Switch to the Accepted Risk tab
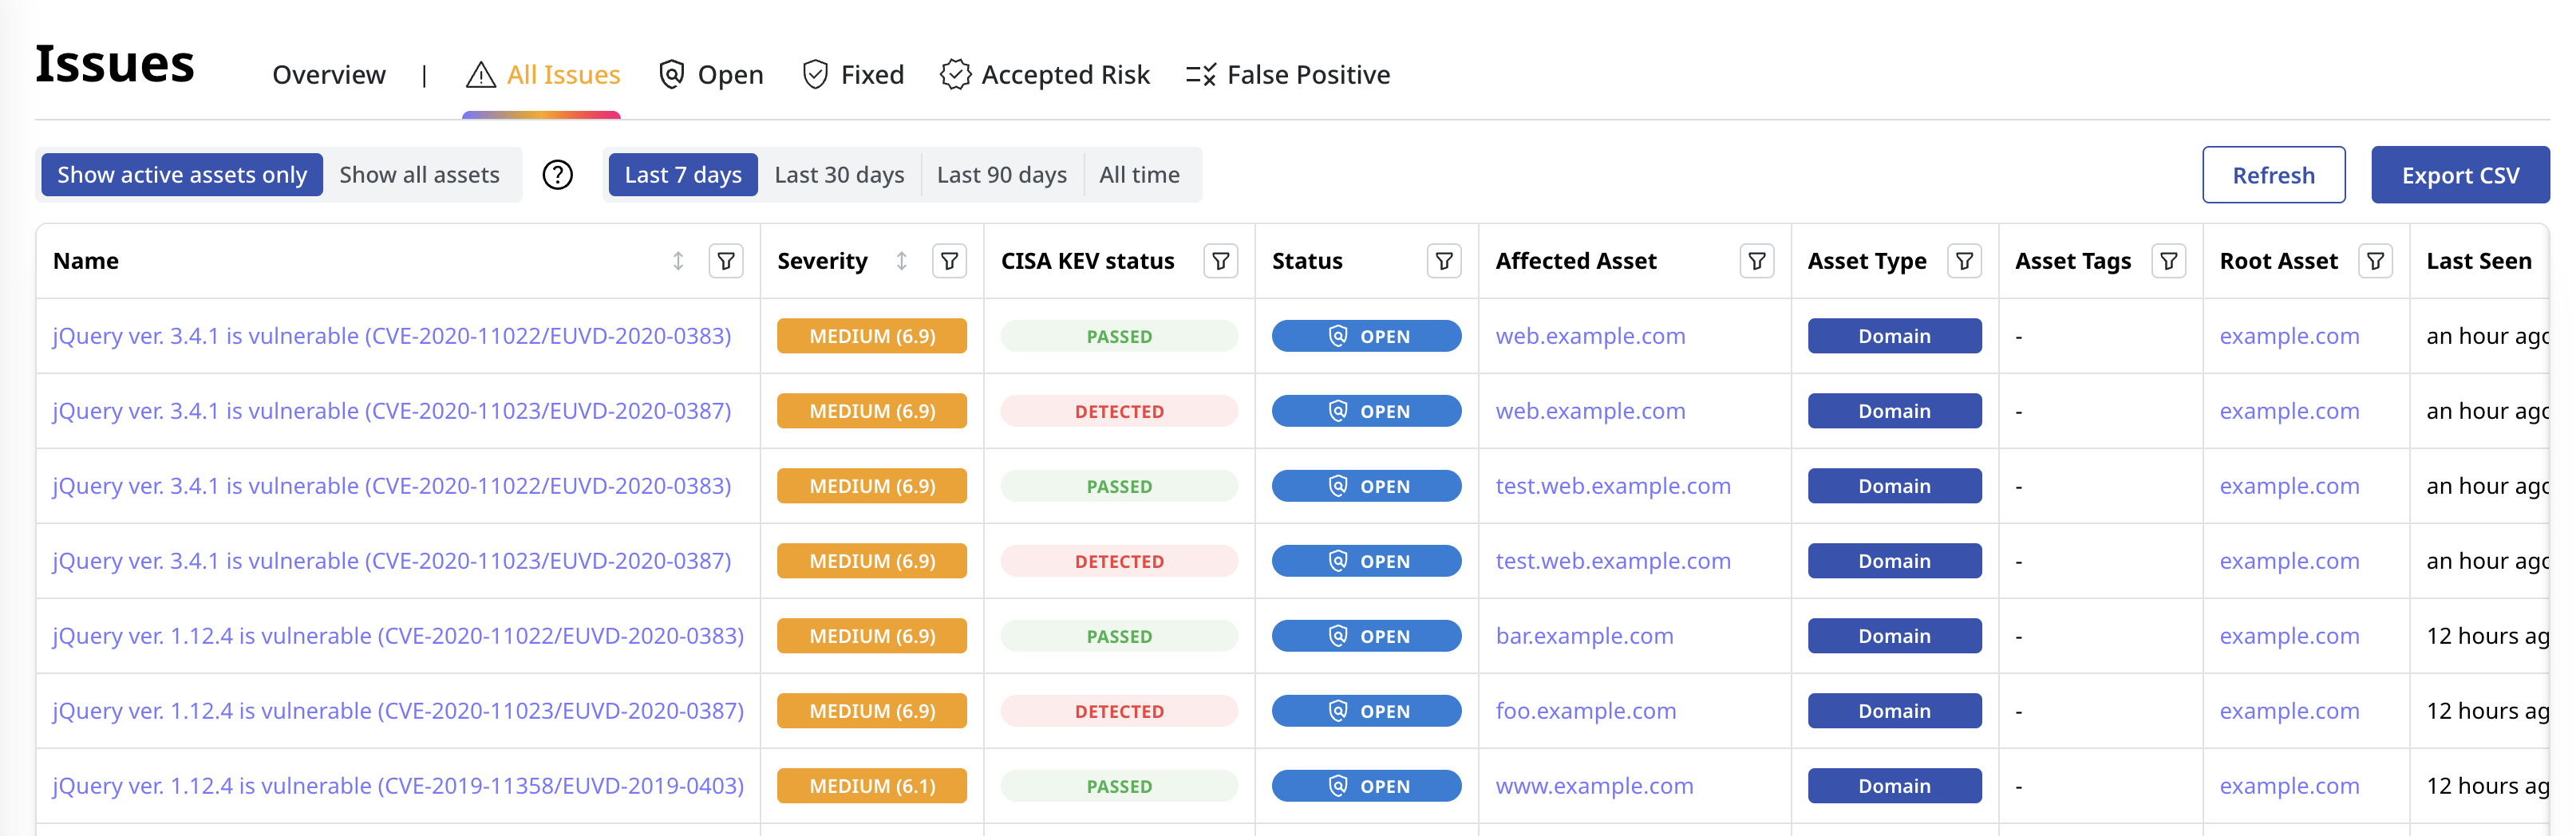This screenshot has height=836, width=2576. (1045, 75)
